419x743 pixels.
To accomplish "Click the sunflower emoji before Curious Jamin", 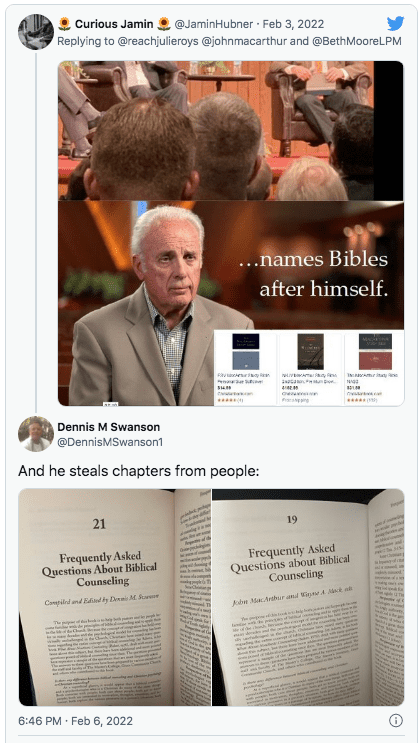I will pyautogui.click(x=64, y=24).
